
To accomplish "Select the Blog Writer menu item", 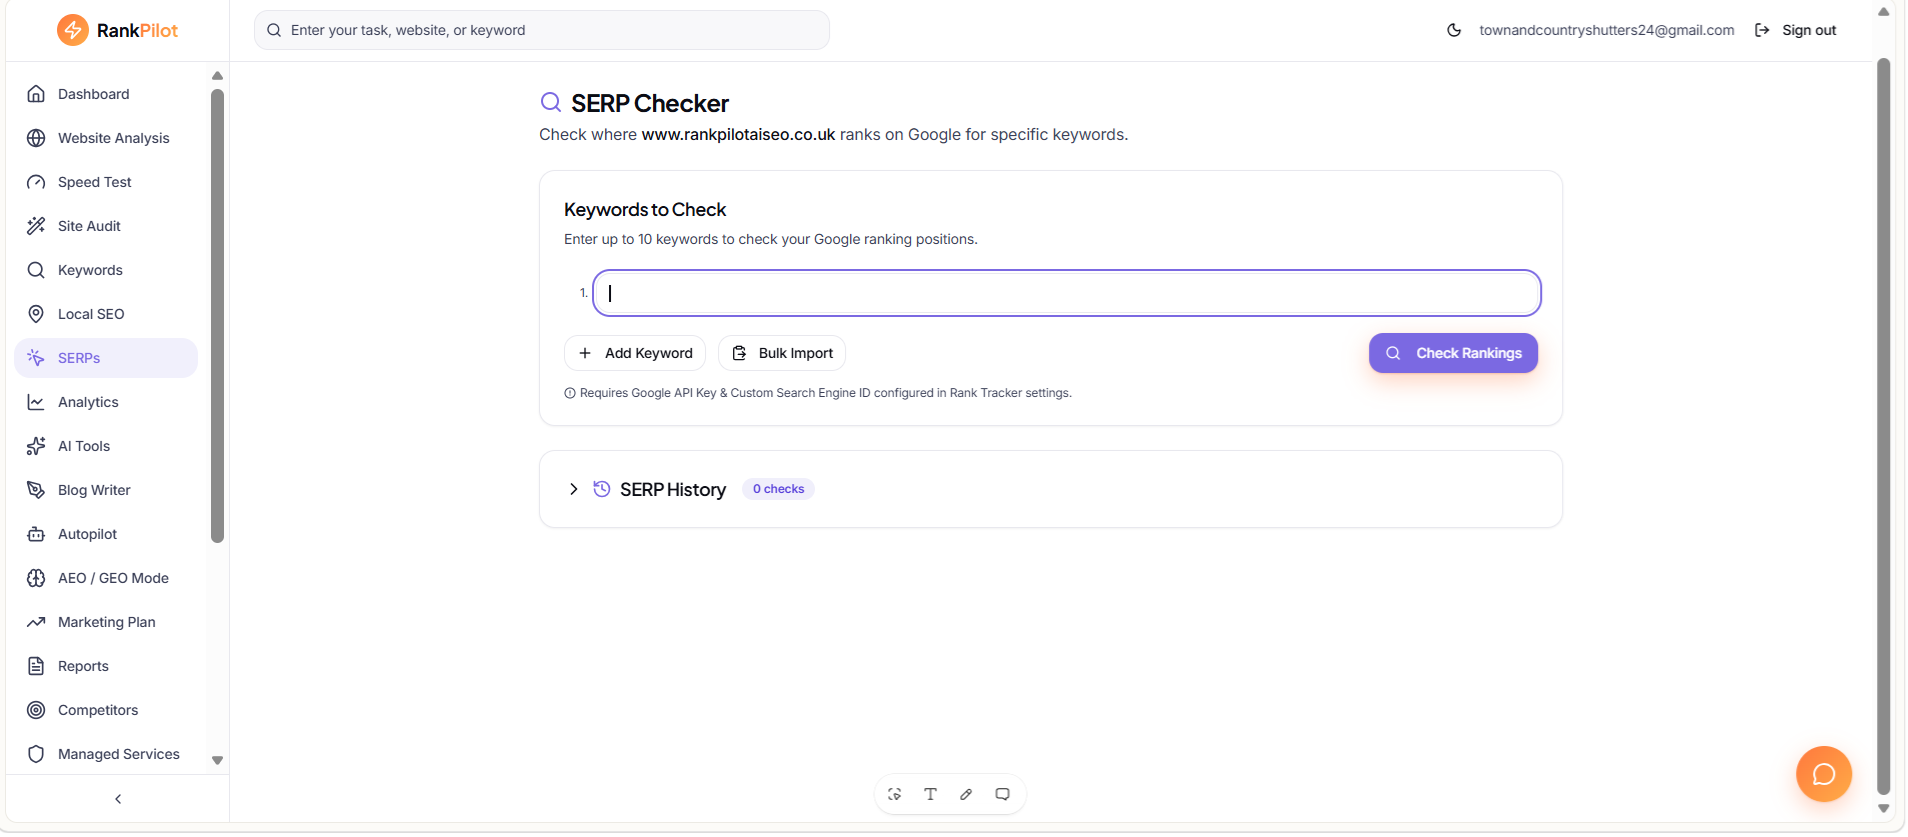I will coord(106,490).
